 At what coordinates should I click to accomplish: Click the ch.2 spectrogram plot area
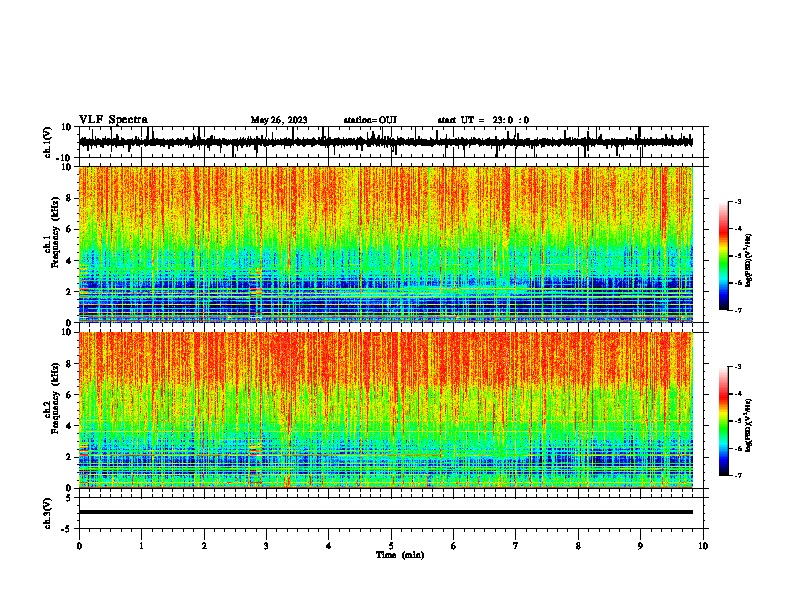point(386,410)
